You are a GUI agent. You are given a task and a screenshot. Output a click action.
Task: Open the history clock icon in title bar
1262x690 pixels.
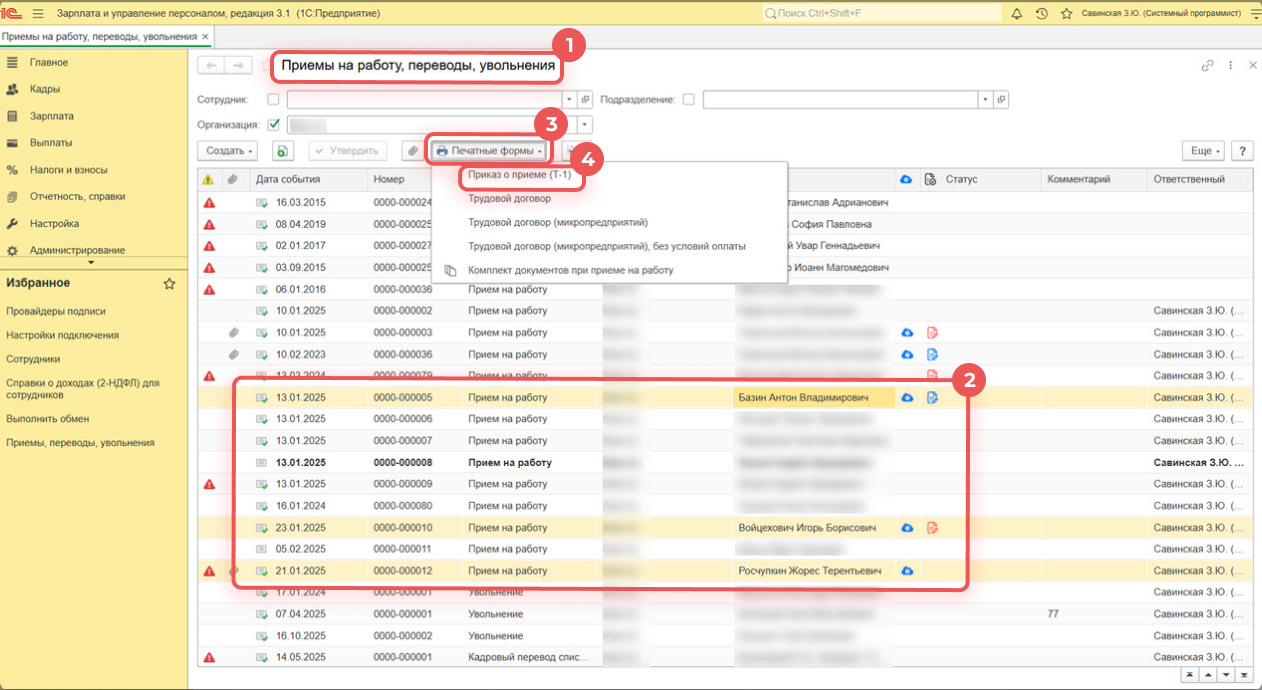[x=1042, y=13]
